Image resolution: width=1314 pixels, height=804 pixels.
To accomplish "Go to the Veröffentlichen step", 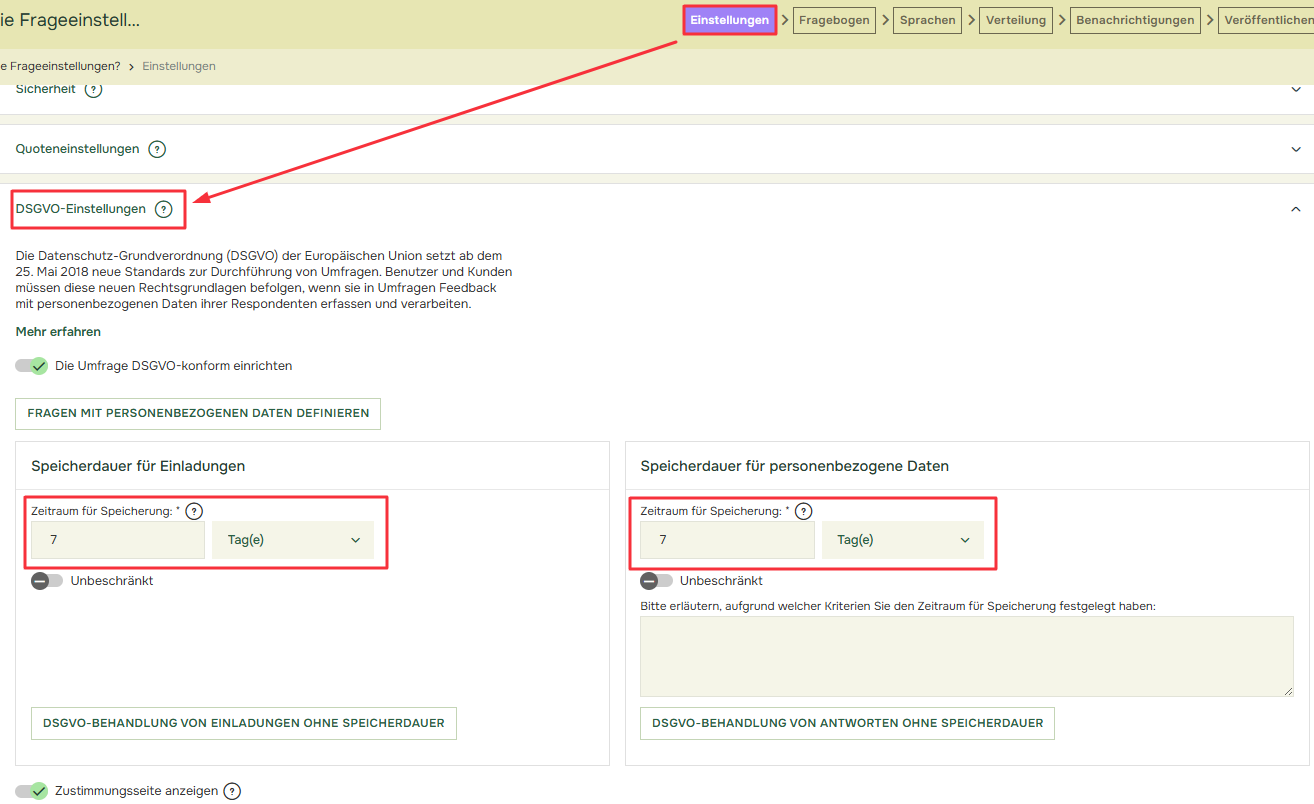I will coord(1267,20).
